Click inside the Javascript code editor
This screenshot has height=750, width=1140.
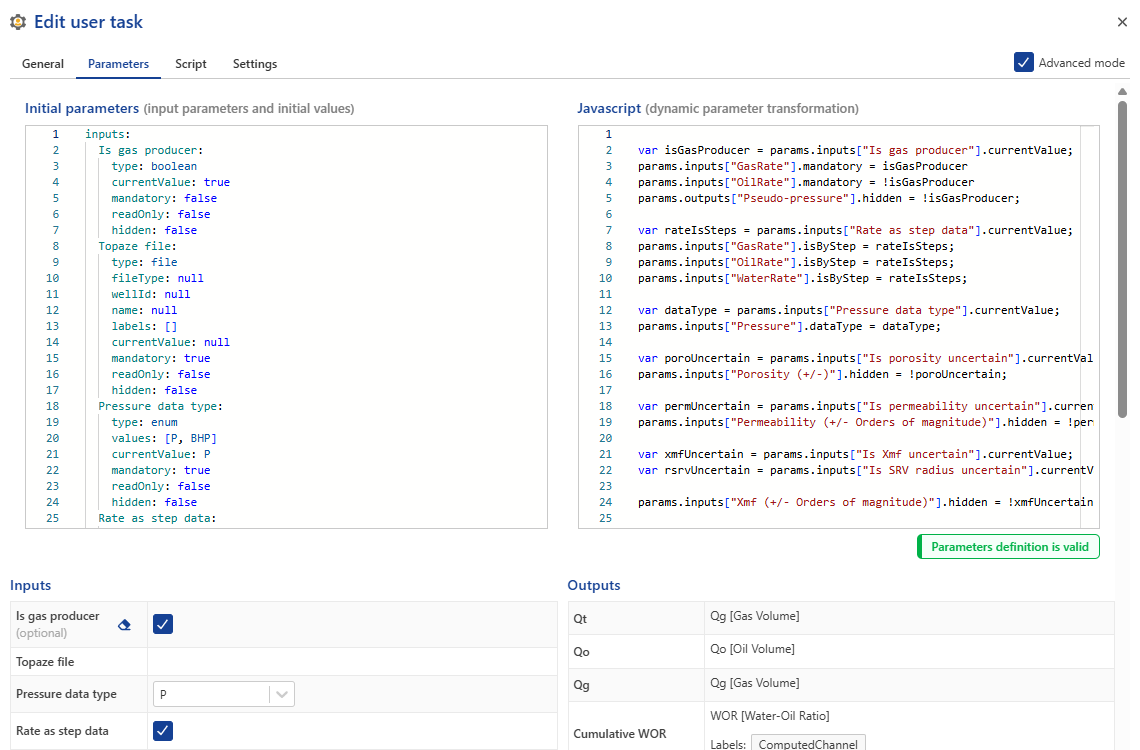click(838, 327)
